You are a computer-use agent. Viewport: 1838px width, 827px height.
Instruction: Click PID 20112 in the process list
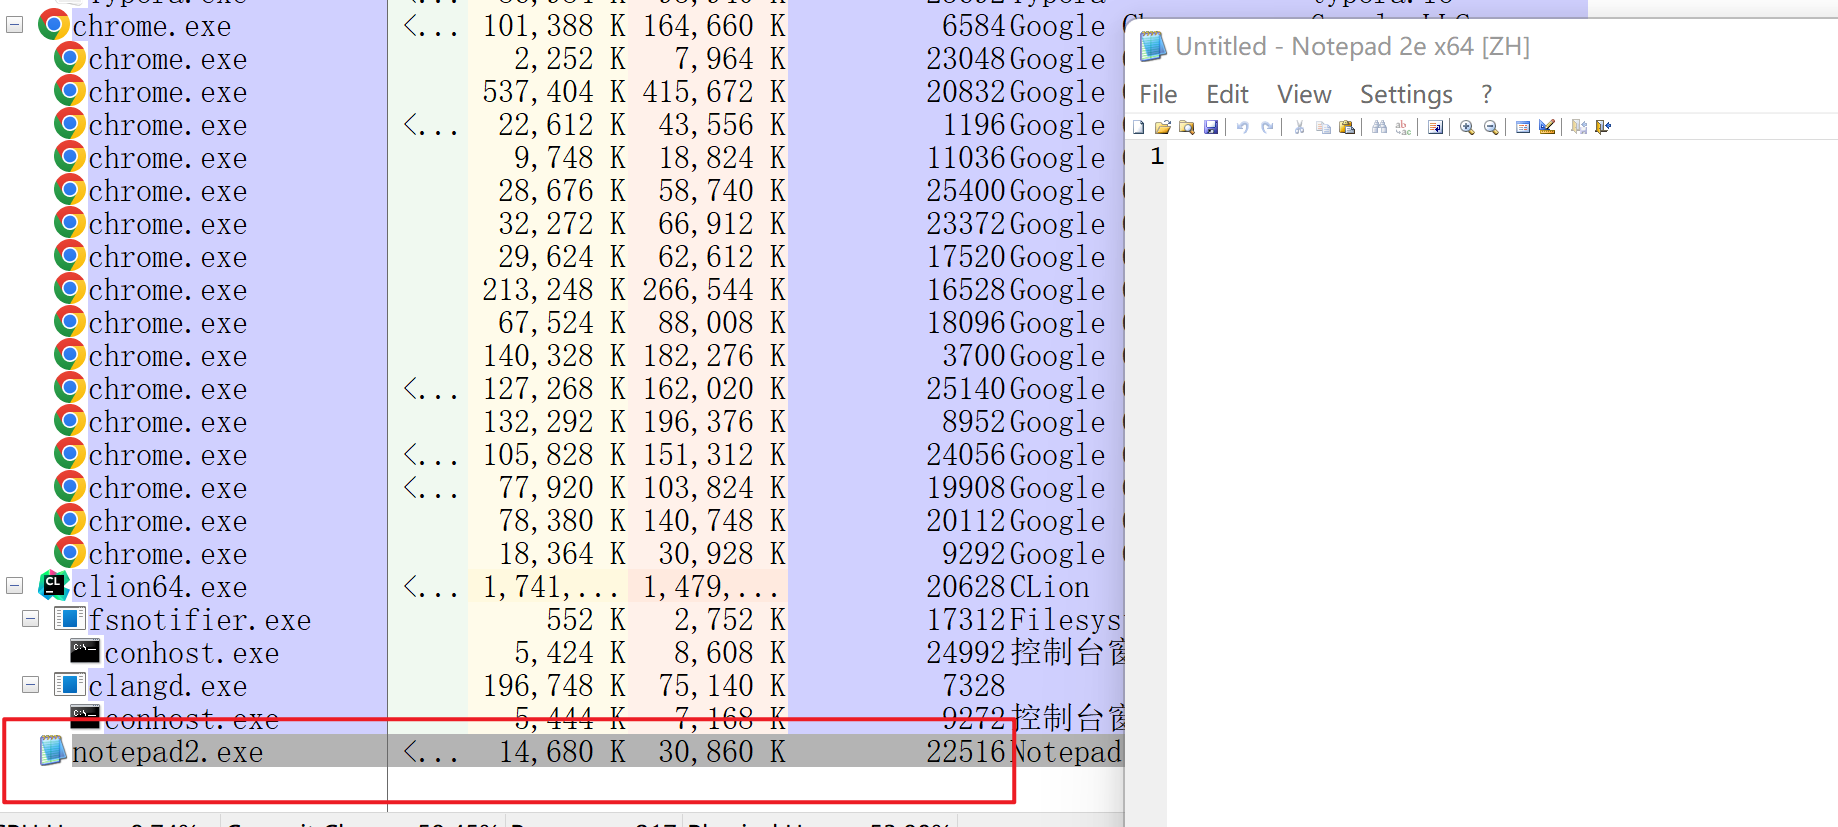tap(967, 521)
